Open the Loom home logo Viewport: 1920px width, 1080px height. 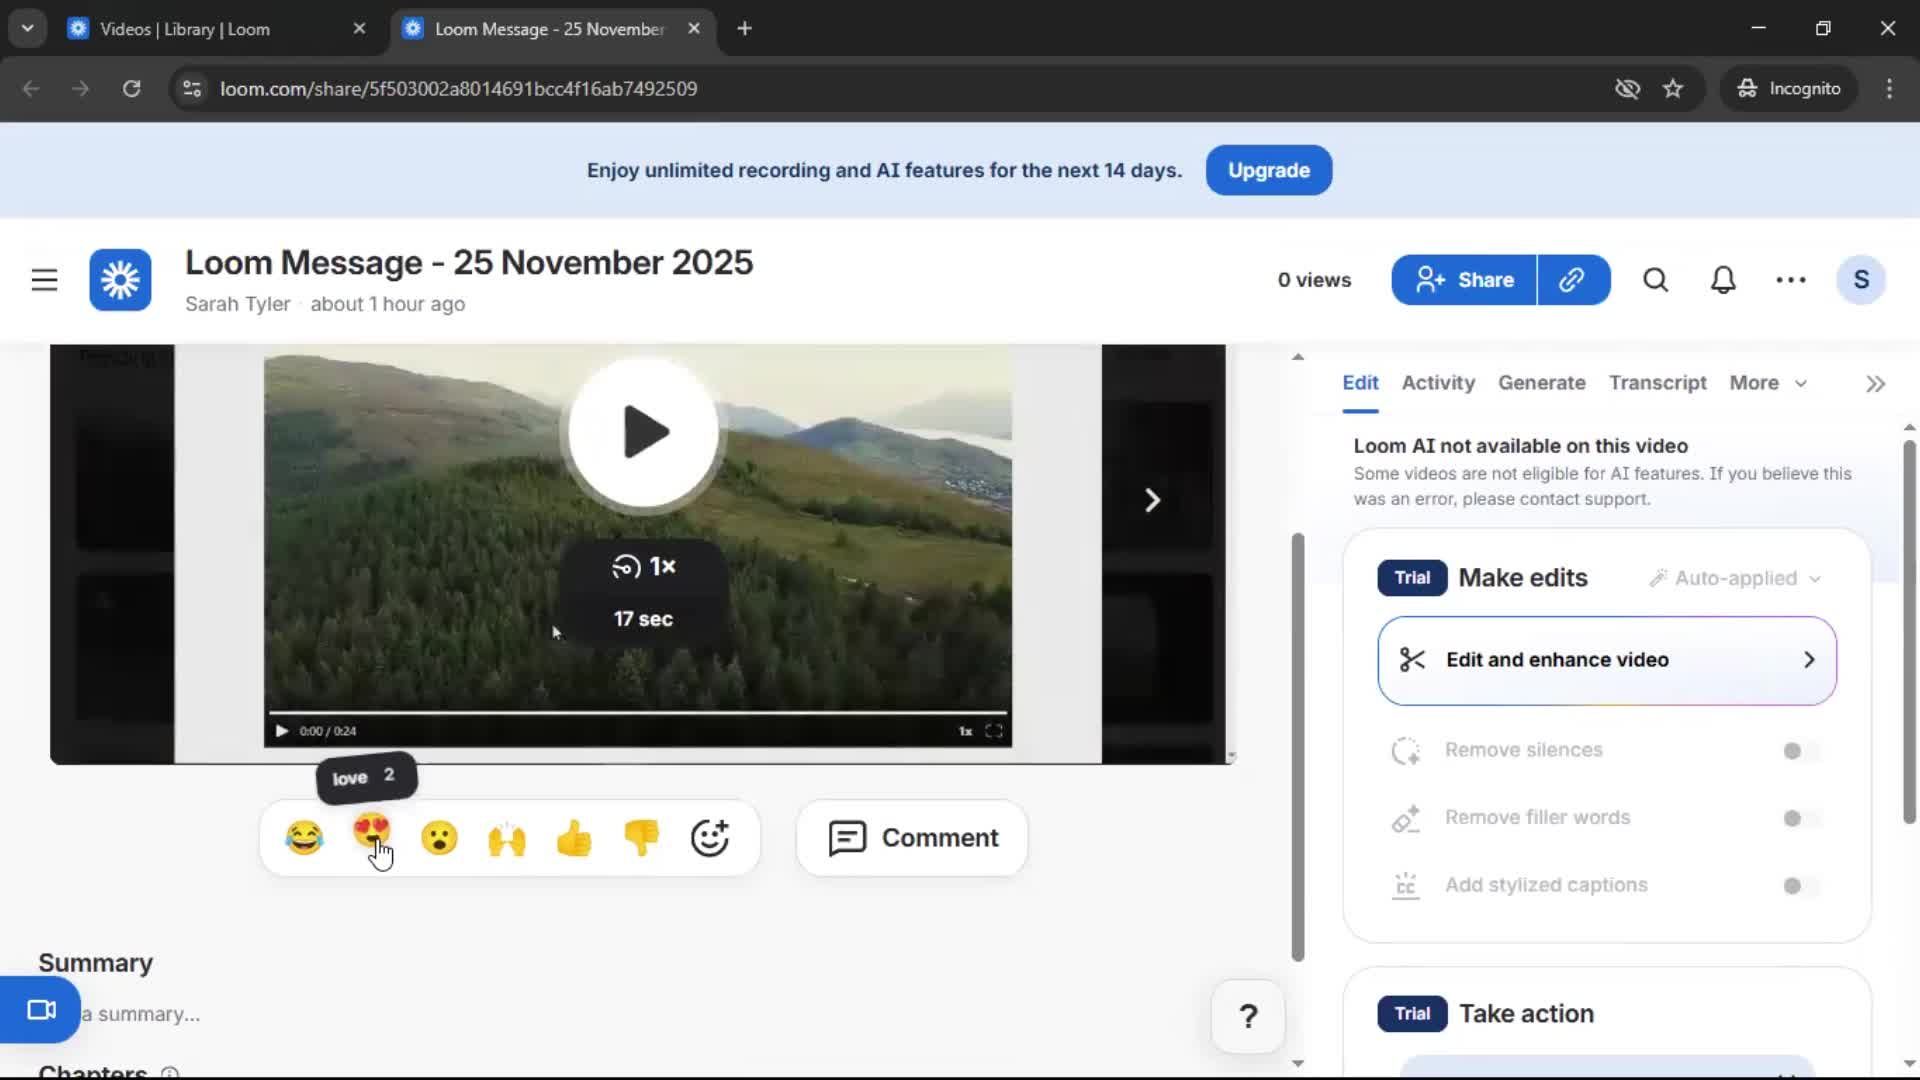pyautogui.click(x=119, y=280)
